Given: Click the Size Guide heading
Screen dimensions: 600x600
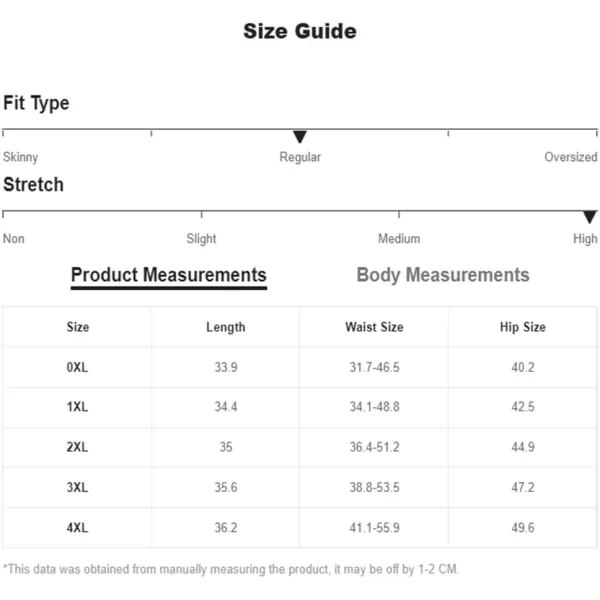Looking at the screenshot, I should click(300, 31).
